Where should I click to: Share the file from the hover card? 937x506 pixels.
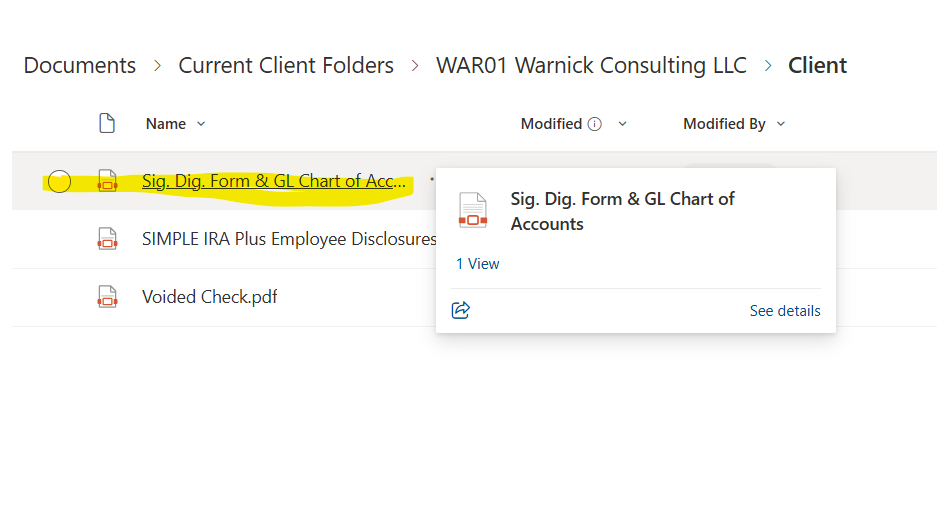click(x=461, y=310)
